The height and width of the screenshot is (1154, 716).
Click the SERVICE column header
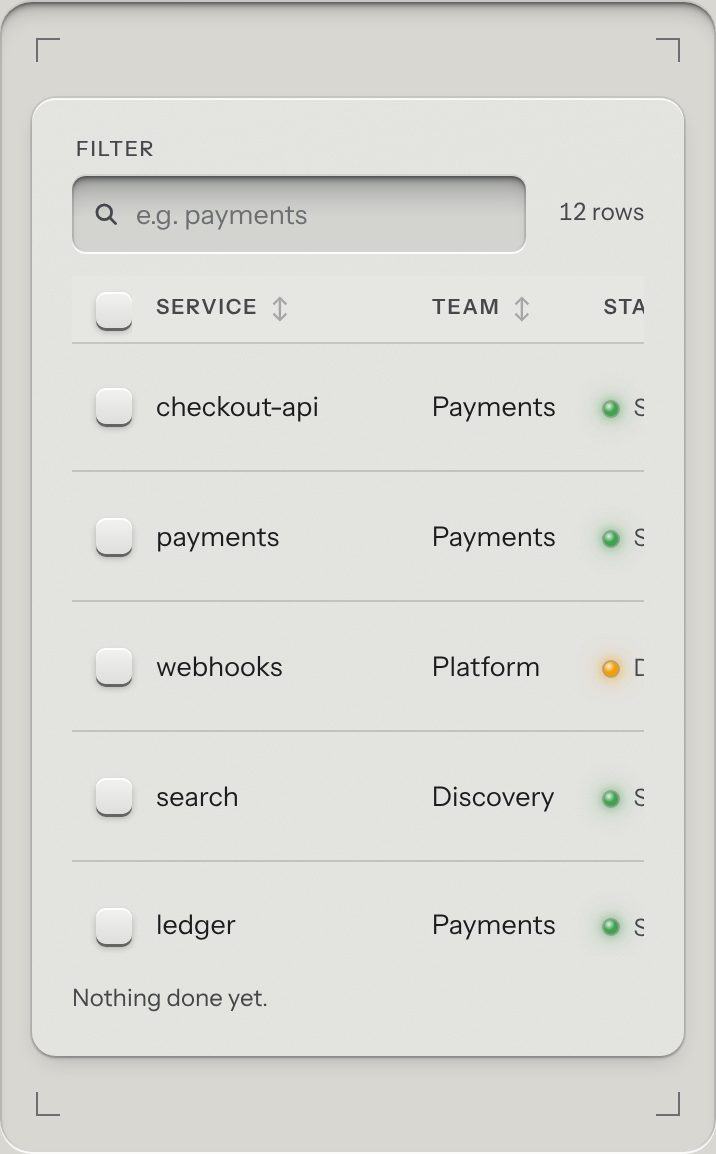(x=207, y=307)
